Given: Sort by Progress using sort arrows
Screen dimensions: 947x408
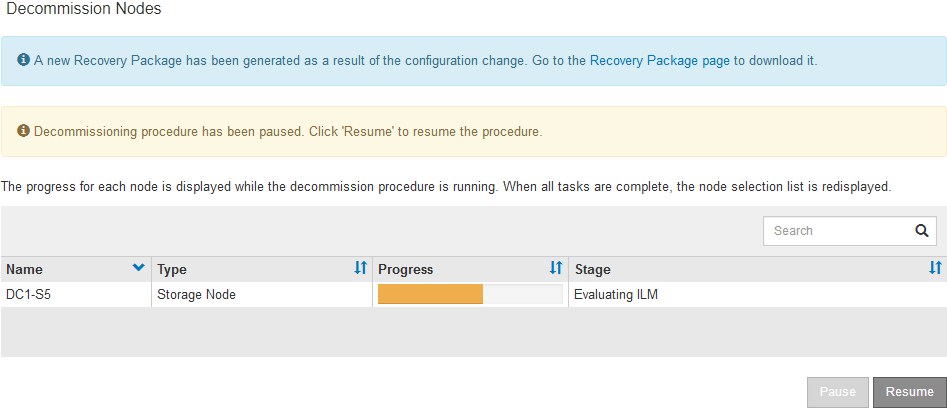Looking at the screenshot, I should (x=556, y=268).
